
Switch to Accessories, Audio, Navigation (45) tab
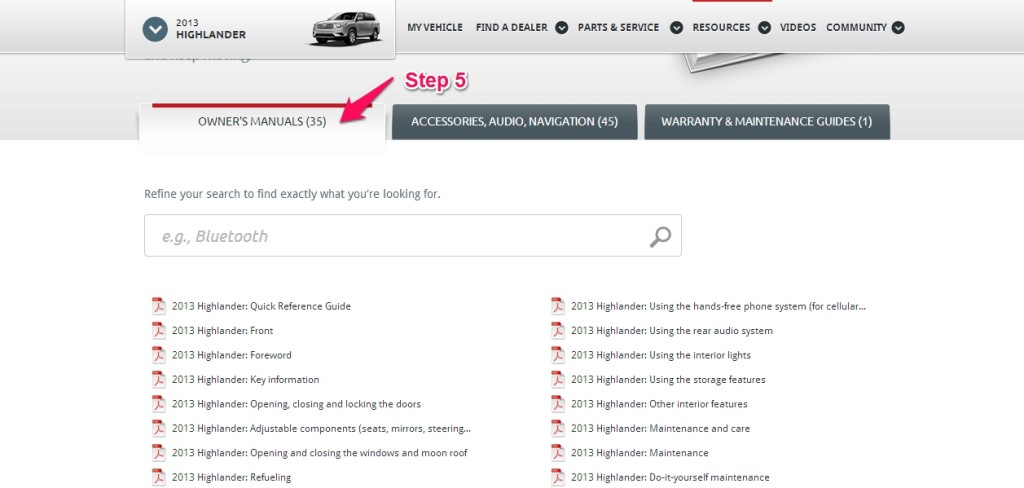tap(515, 122)
